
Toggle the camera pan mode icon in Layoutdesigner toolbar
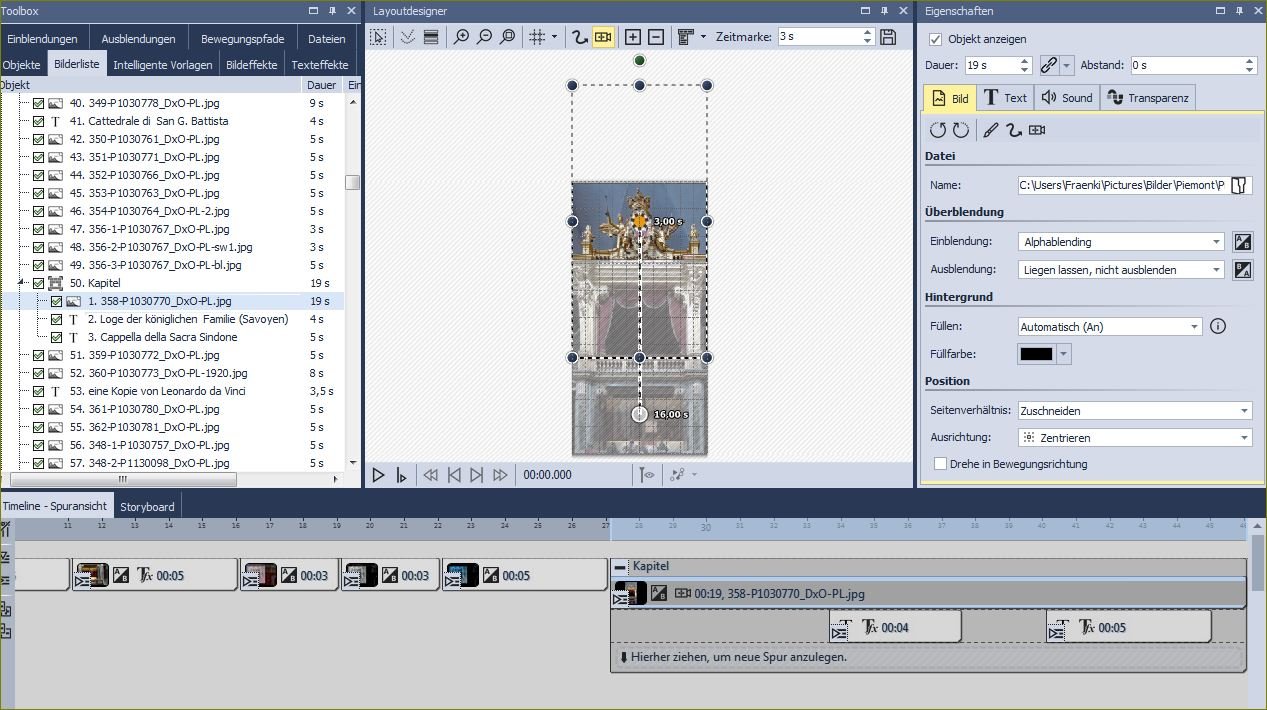[603, 37]
